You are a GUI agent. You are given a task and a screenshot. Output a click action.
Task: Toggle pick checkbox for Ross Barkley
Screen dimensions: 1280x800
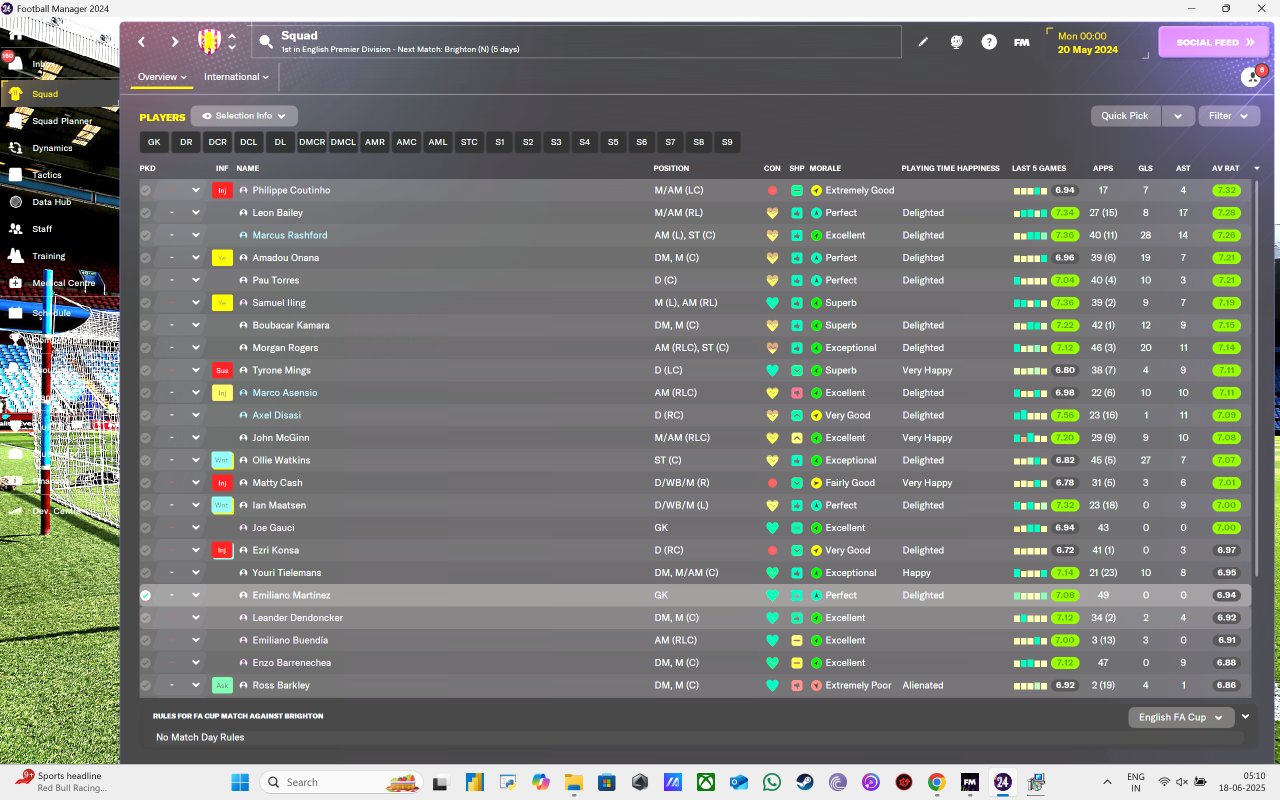[x=146, y=685]
